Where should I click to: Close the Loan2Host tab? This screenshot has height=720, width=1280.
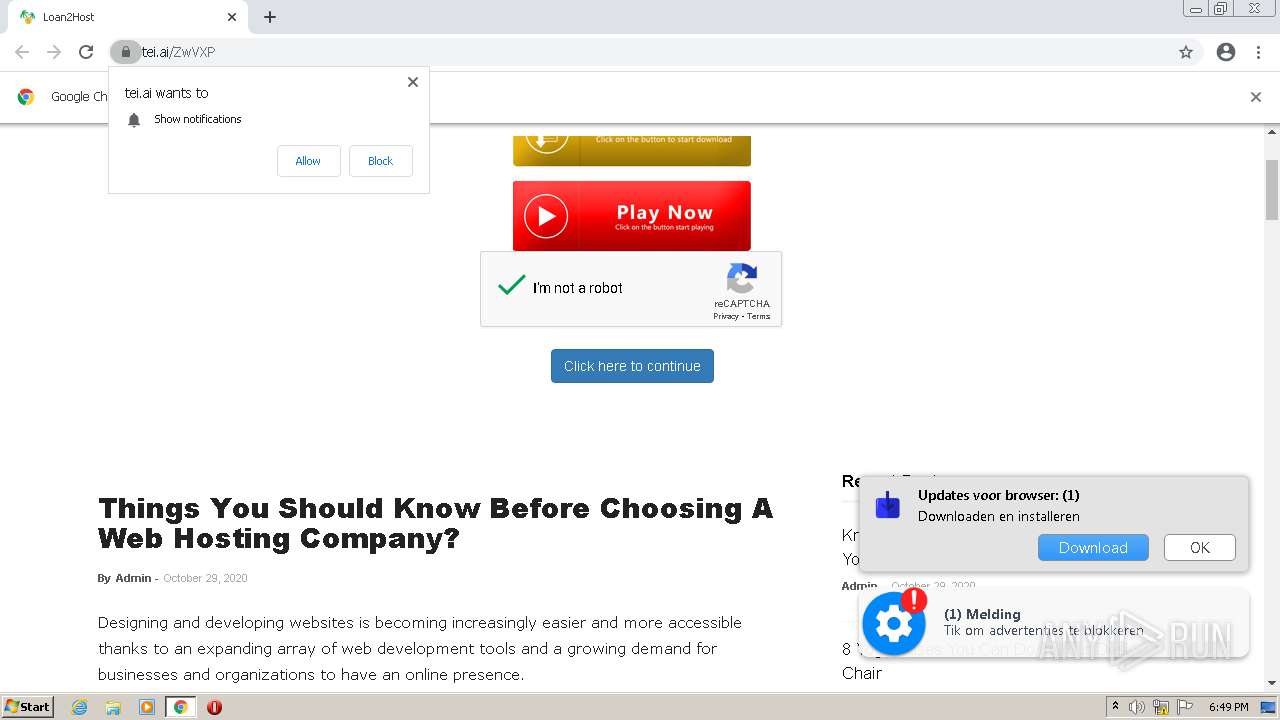pyautogui.click(x=232, y=17)
